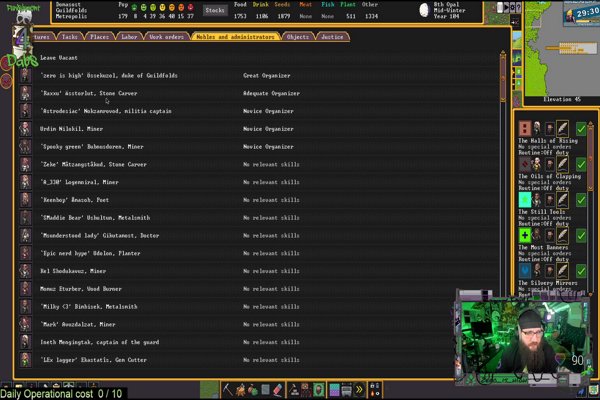
Task: Rename The Most Banners with quill icon
Action: click(562, 235)
